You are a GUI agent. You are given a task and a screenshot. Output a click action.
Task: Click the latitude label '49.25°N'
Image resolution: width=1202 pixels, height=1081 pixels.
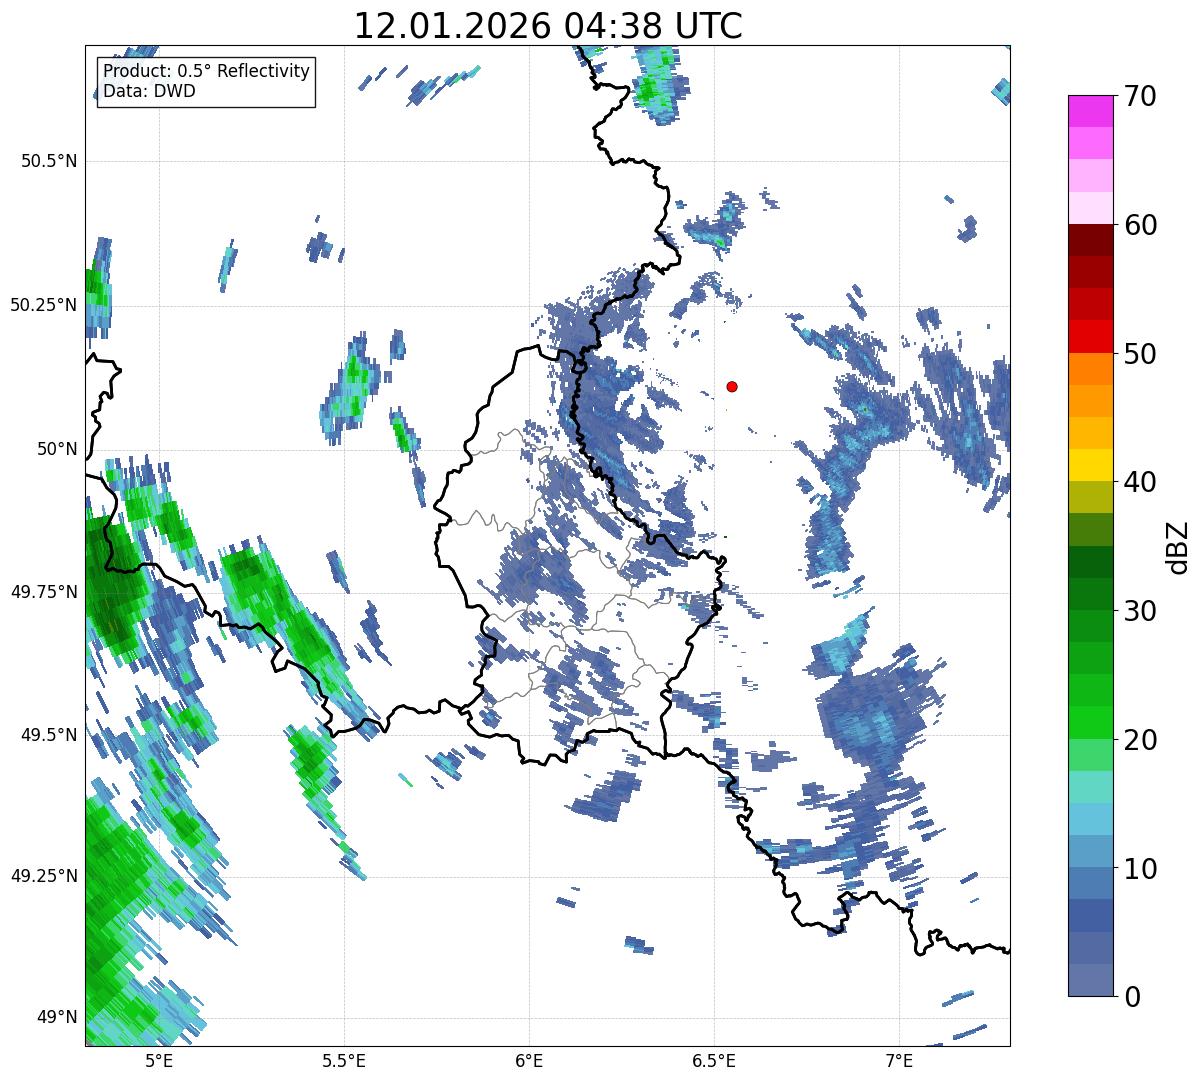44,876
